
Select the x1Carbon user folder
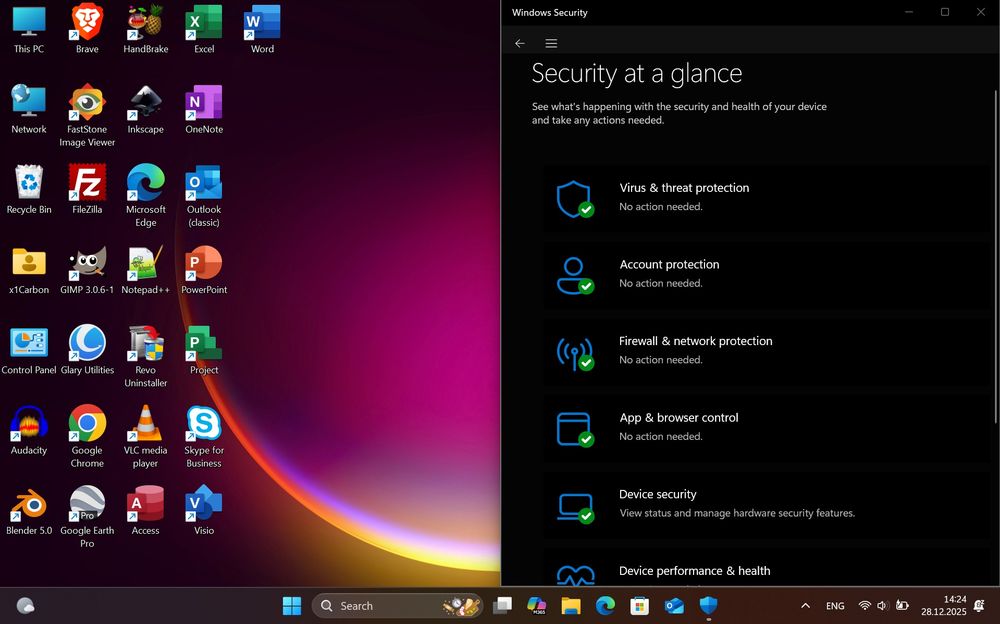pos(29,270)
